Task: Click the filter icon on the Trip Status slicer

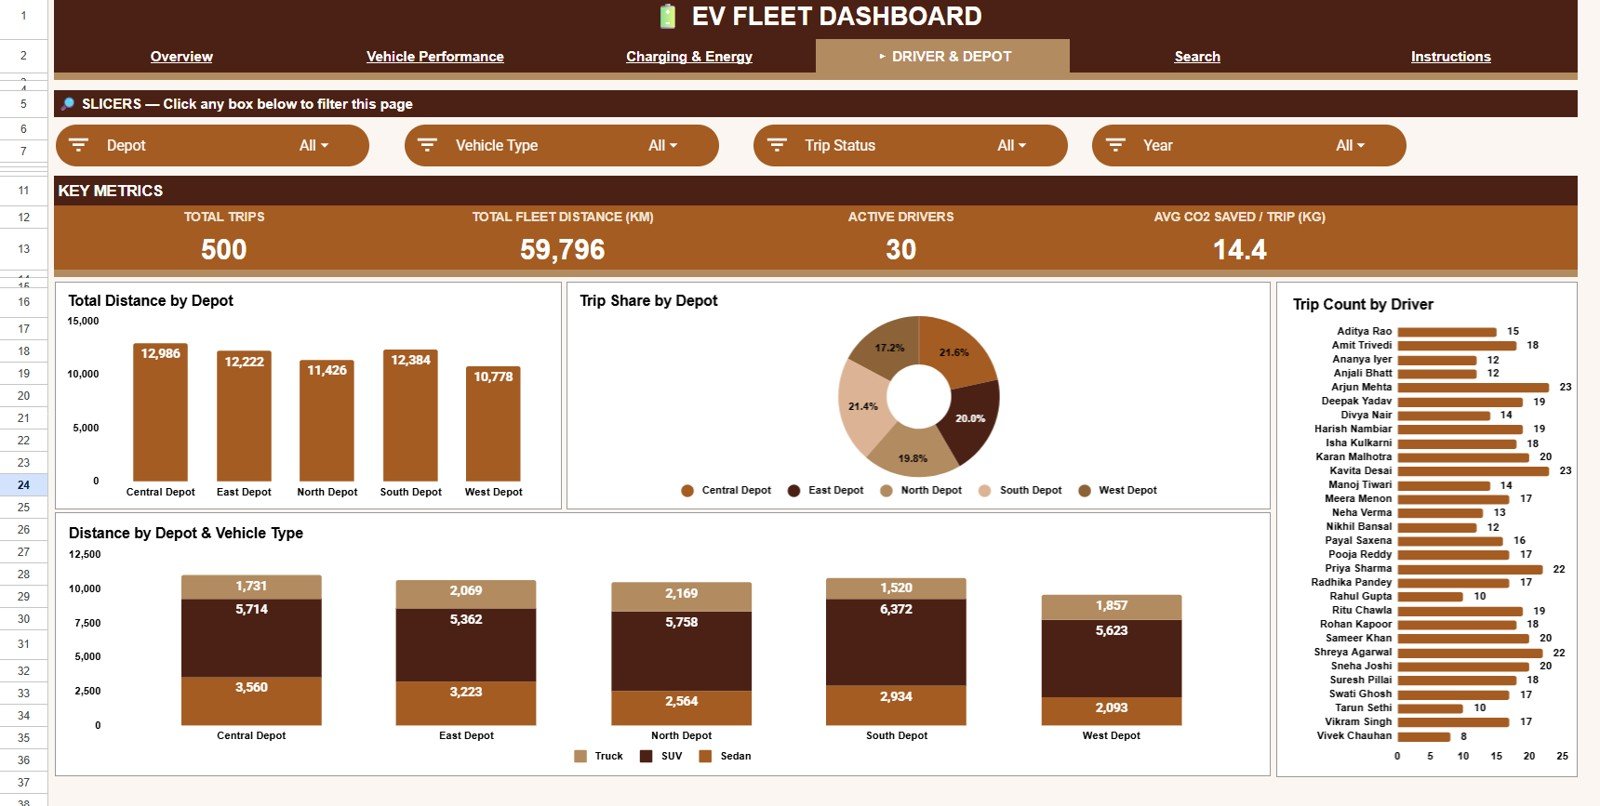Action: [x=776, y=145]
